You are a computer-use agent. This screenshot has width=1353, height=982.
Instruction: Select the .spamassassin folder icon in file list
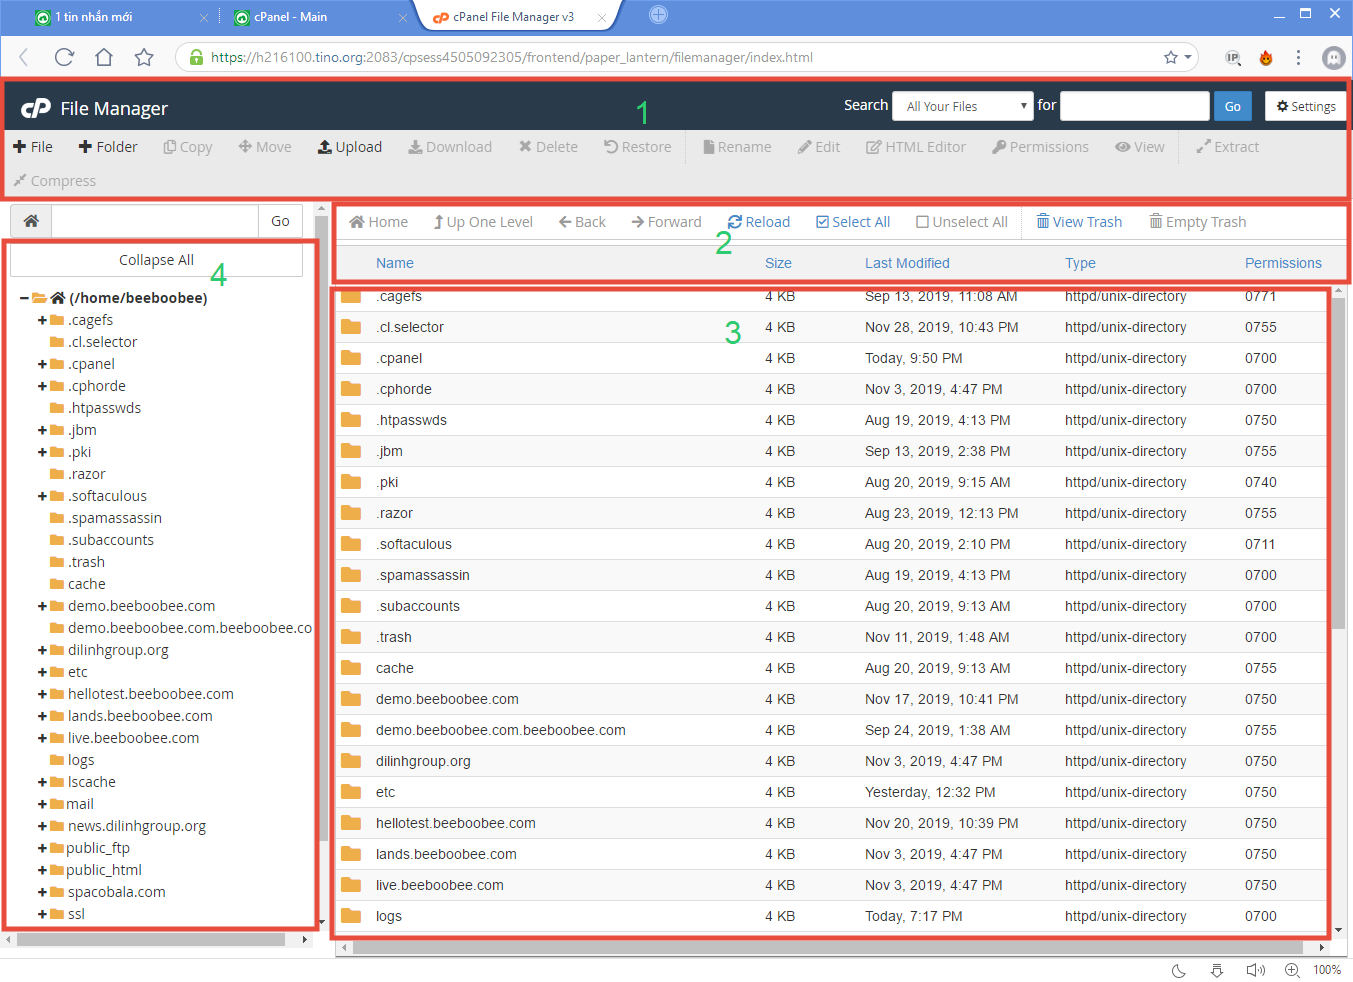pyautogui.click(x=351, y=575)
